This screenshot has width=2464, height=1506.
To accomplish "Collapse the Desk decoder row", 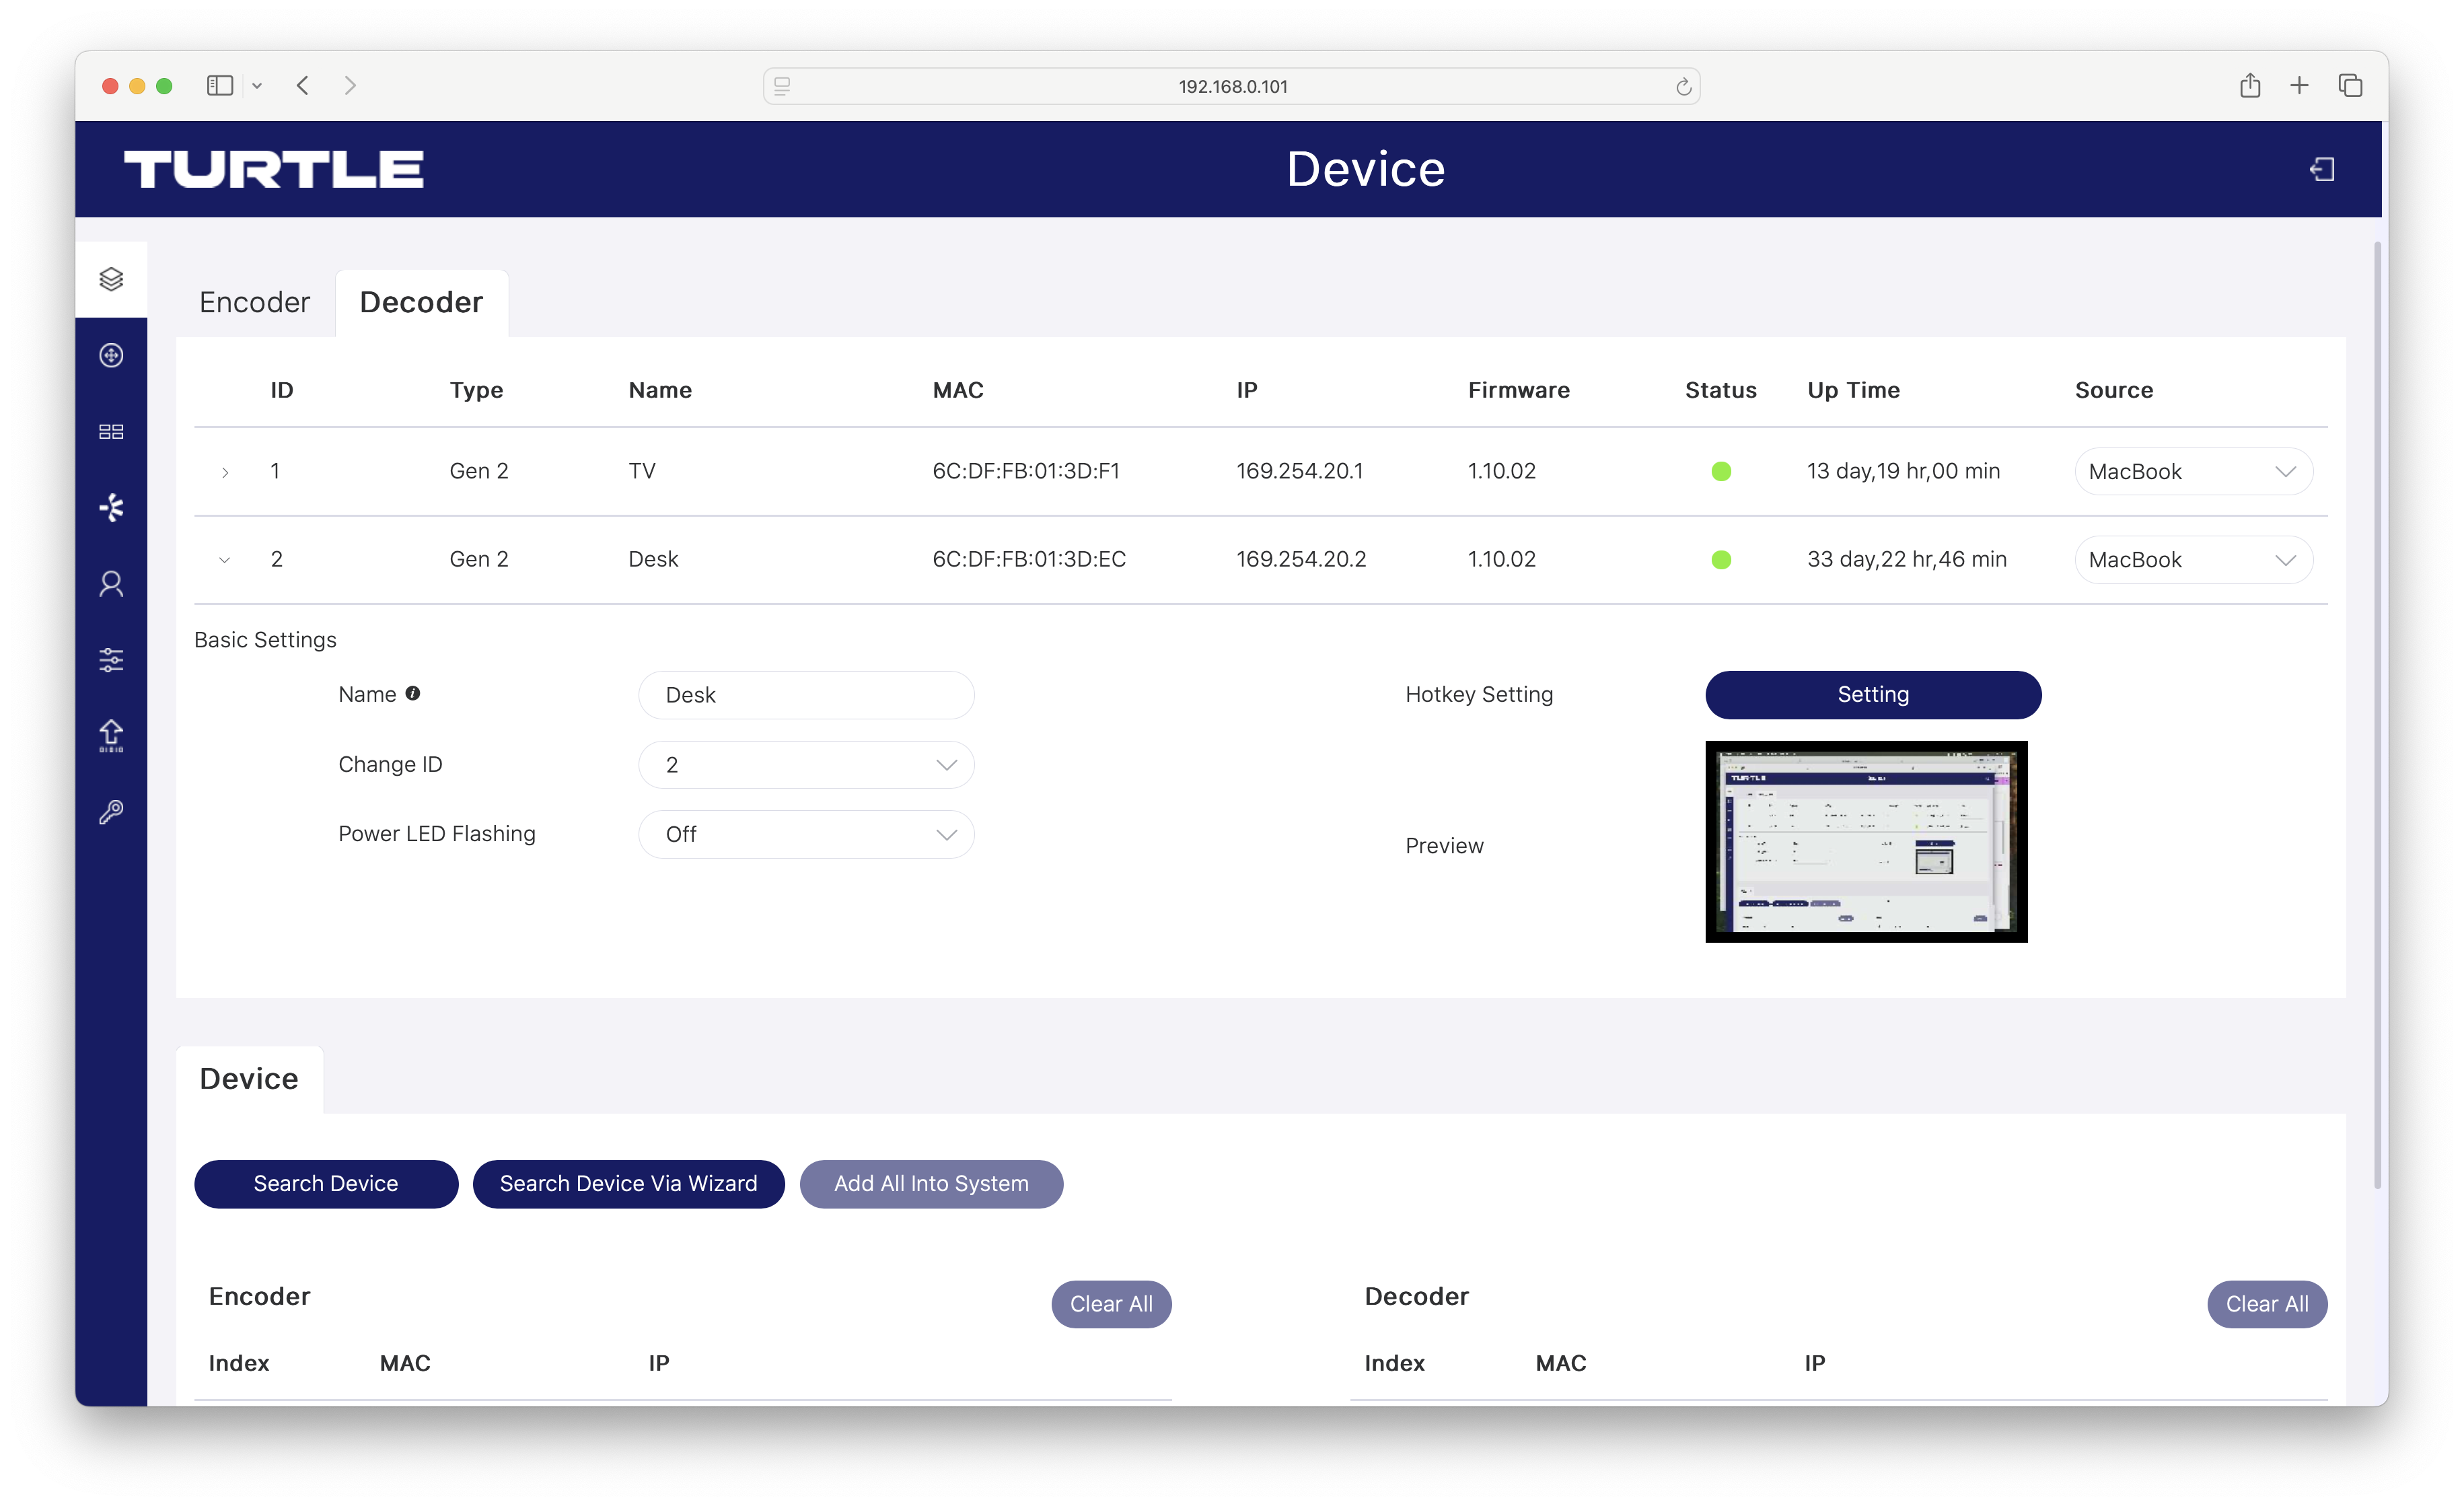I will tap(225, 560).
